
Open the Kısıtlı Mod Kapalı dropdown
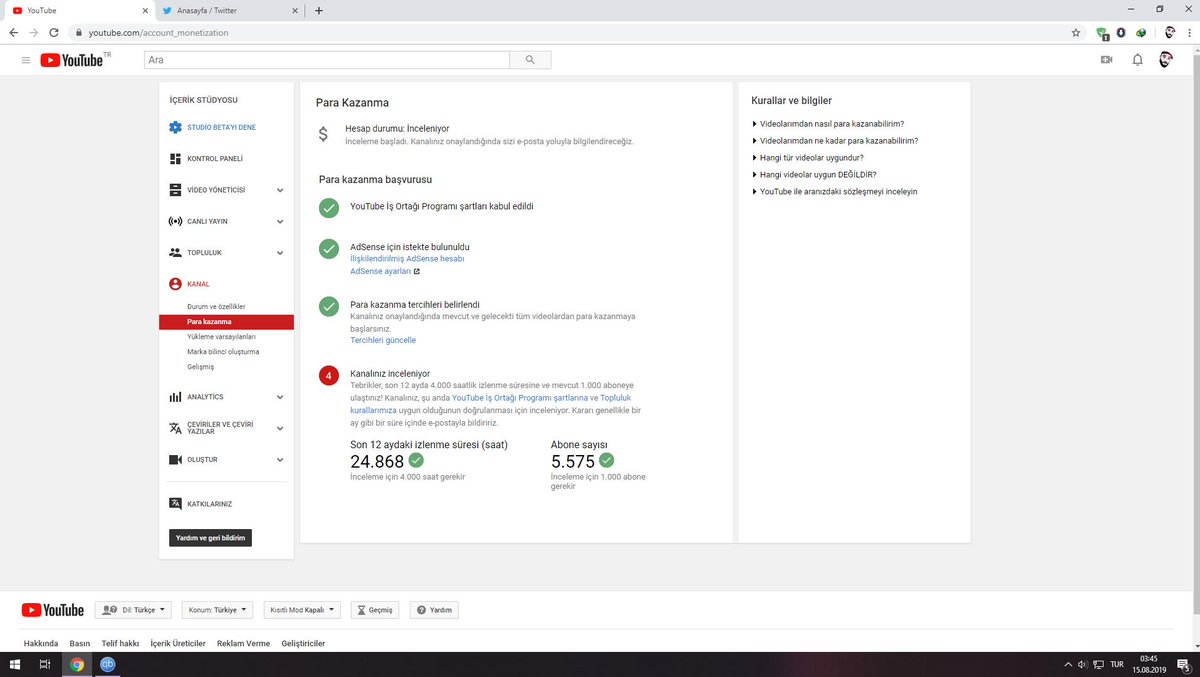(303, 610)
